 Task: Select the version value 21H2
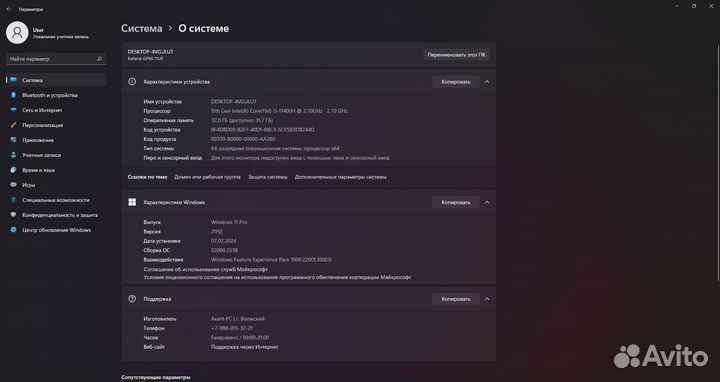216,232
